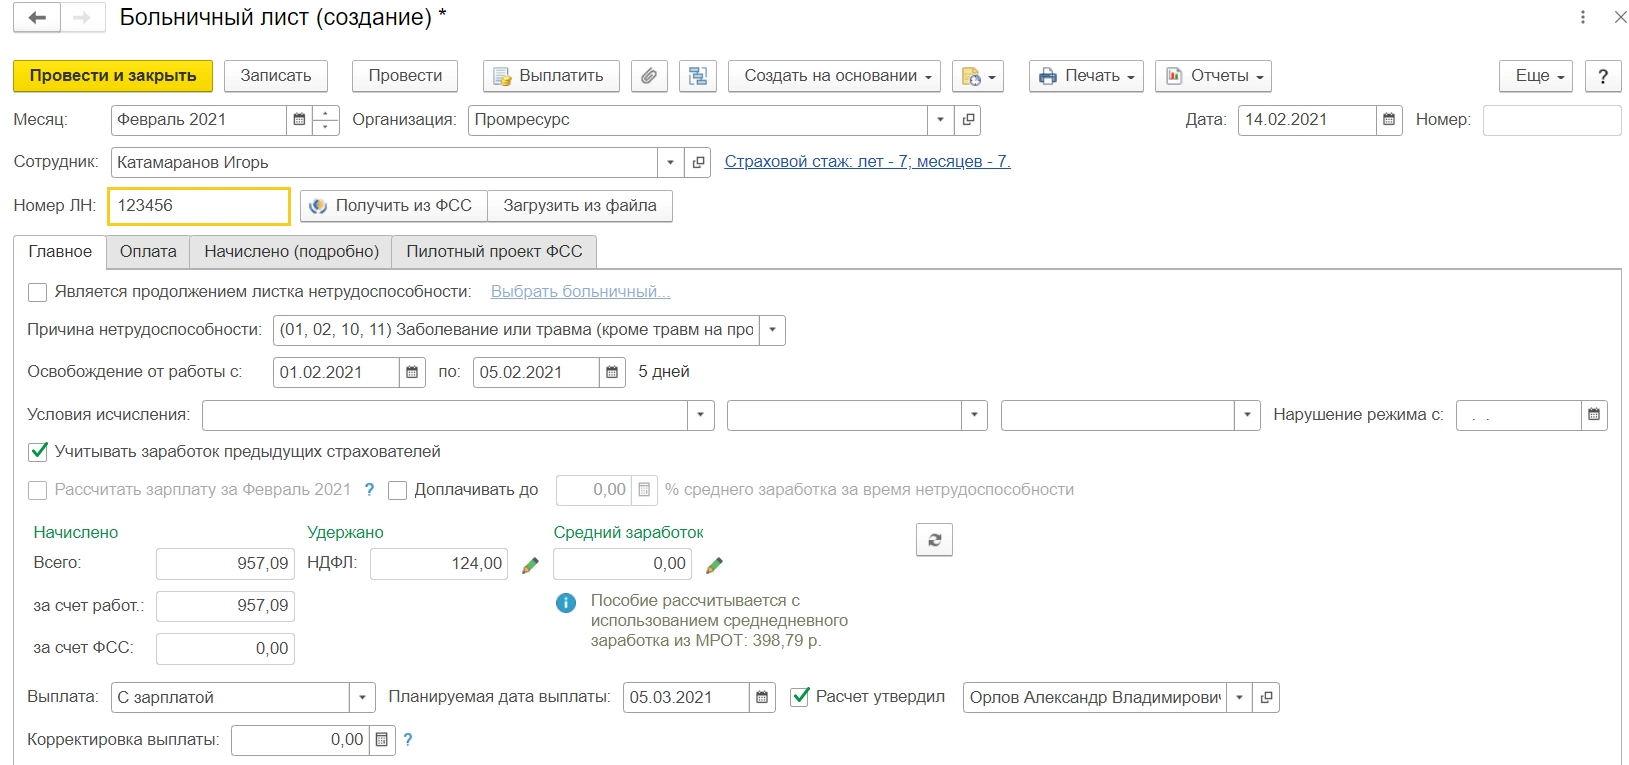This screenshot has width=1629, height=765.
Task: Open the Отчеты dropdown menu
Action: [x=1214, y=76]
